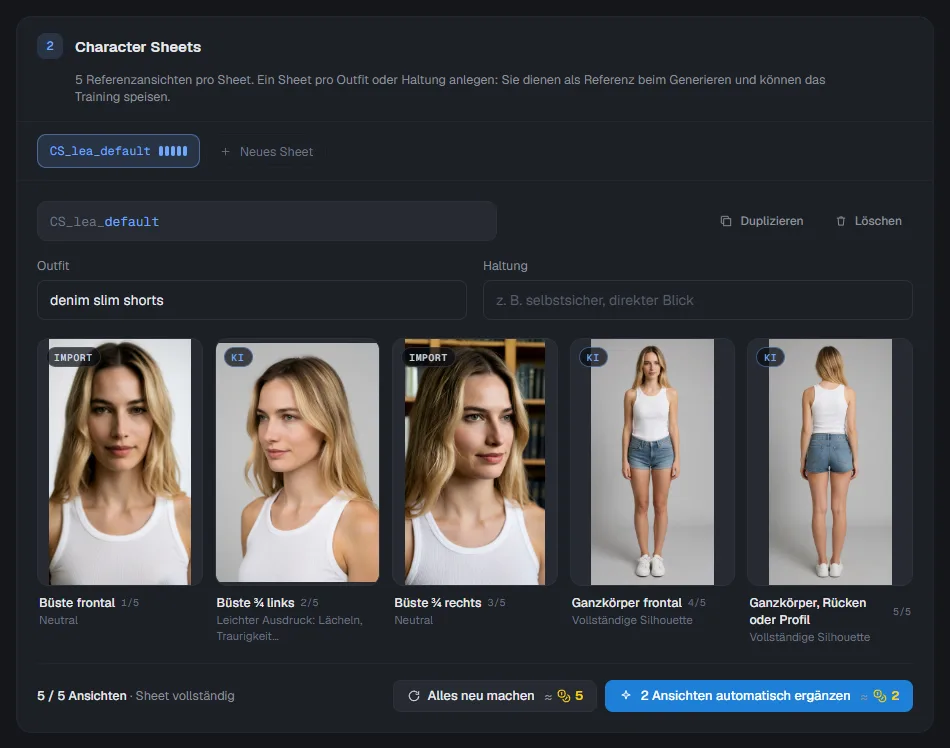The width and height of the screenshot is (950, 748).
Task: Click the Büste ¾ links caption
Action: (x=255, y=603)
